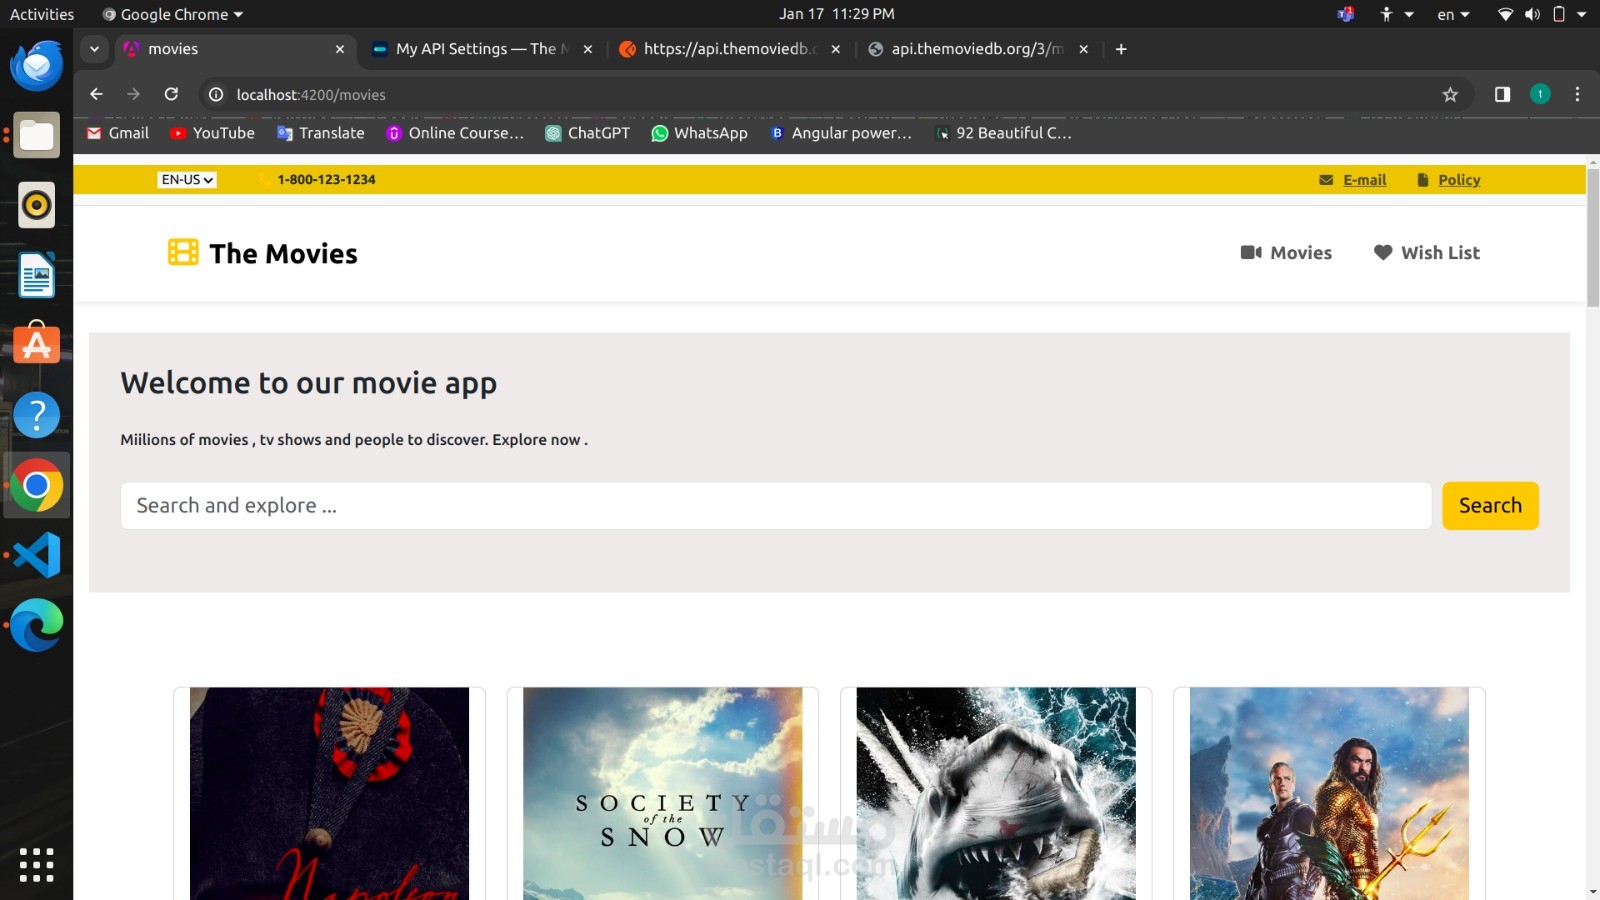Image resolution: width=1600 pixels, height=900 pixels.
Task: Open the Angular power bookmark
Action: (840, 133)
